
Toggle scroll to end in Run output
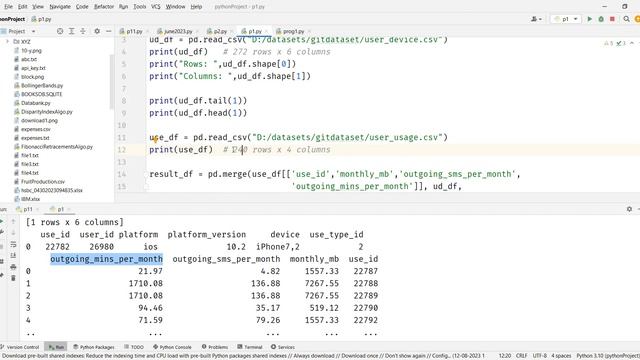pyautogui.click(x=13, y=256)
